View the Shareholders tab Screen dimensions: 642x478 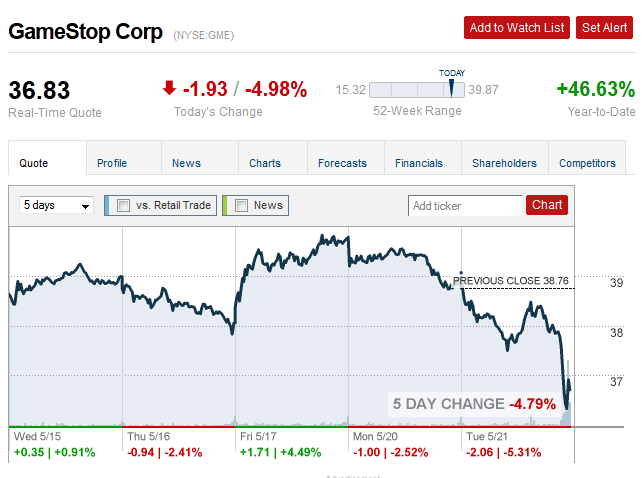[x=504, y=163]
